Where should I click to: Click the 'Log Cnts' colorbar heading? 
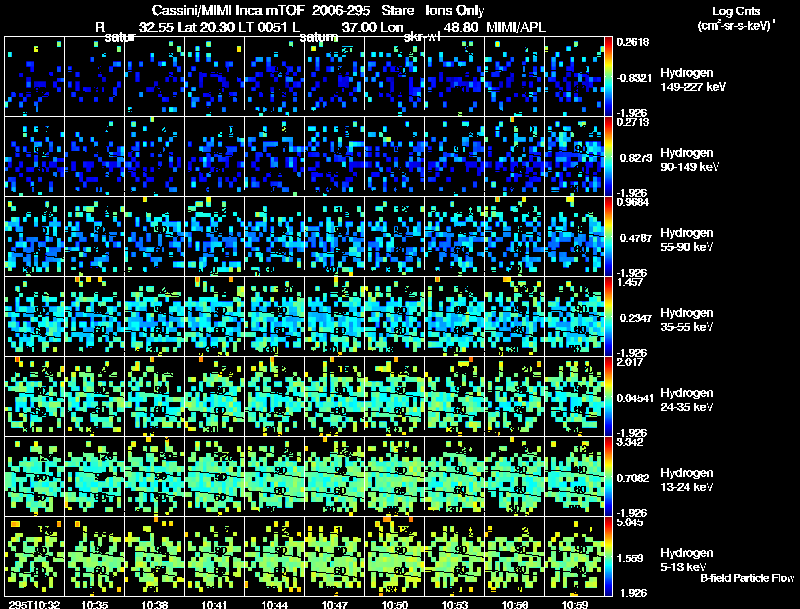click(x=736, y=11)
